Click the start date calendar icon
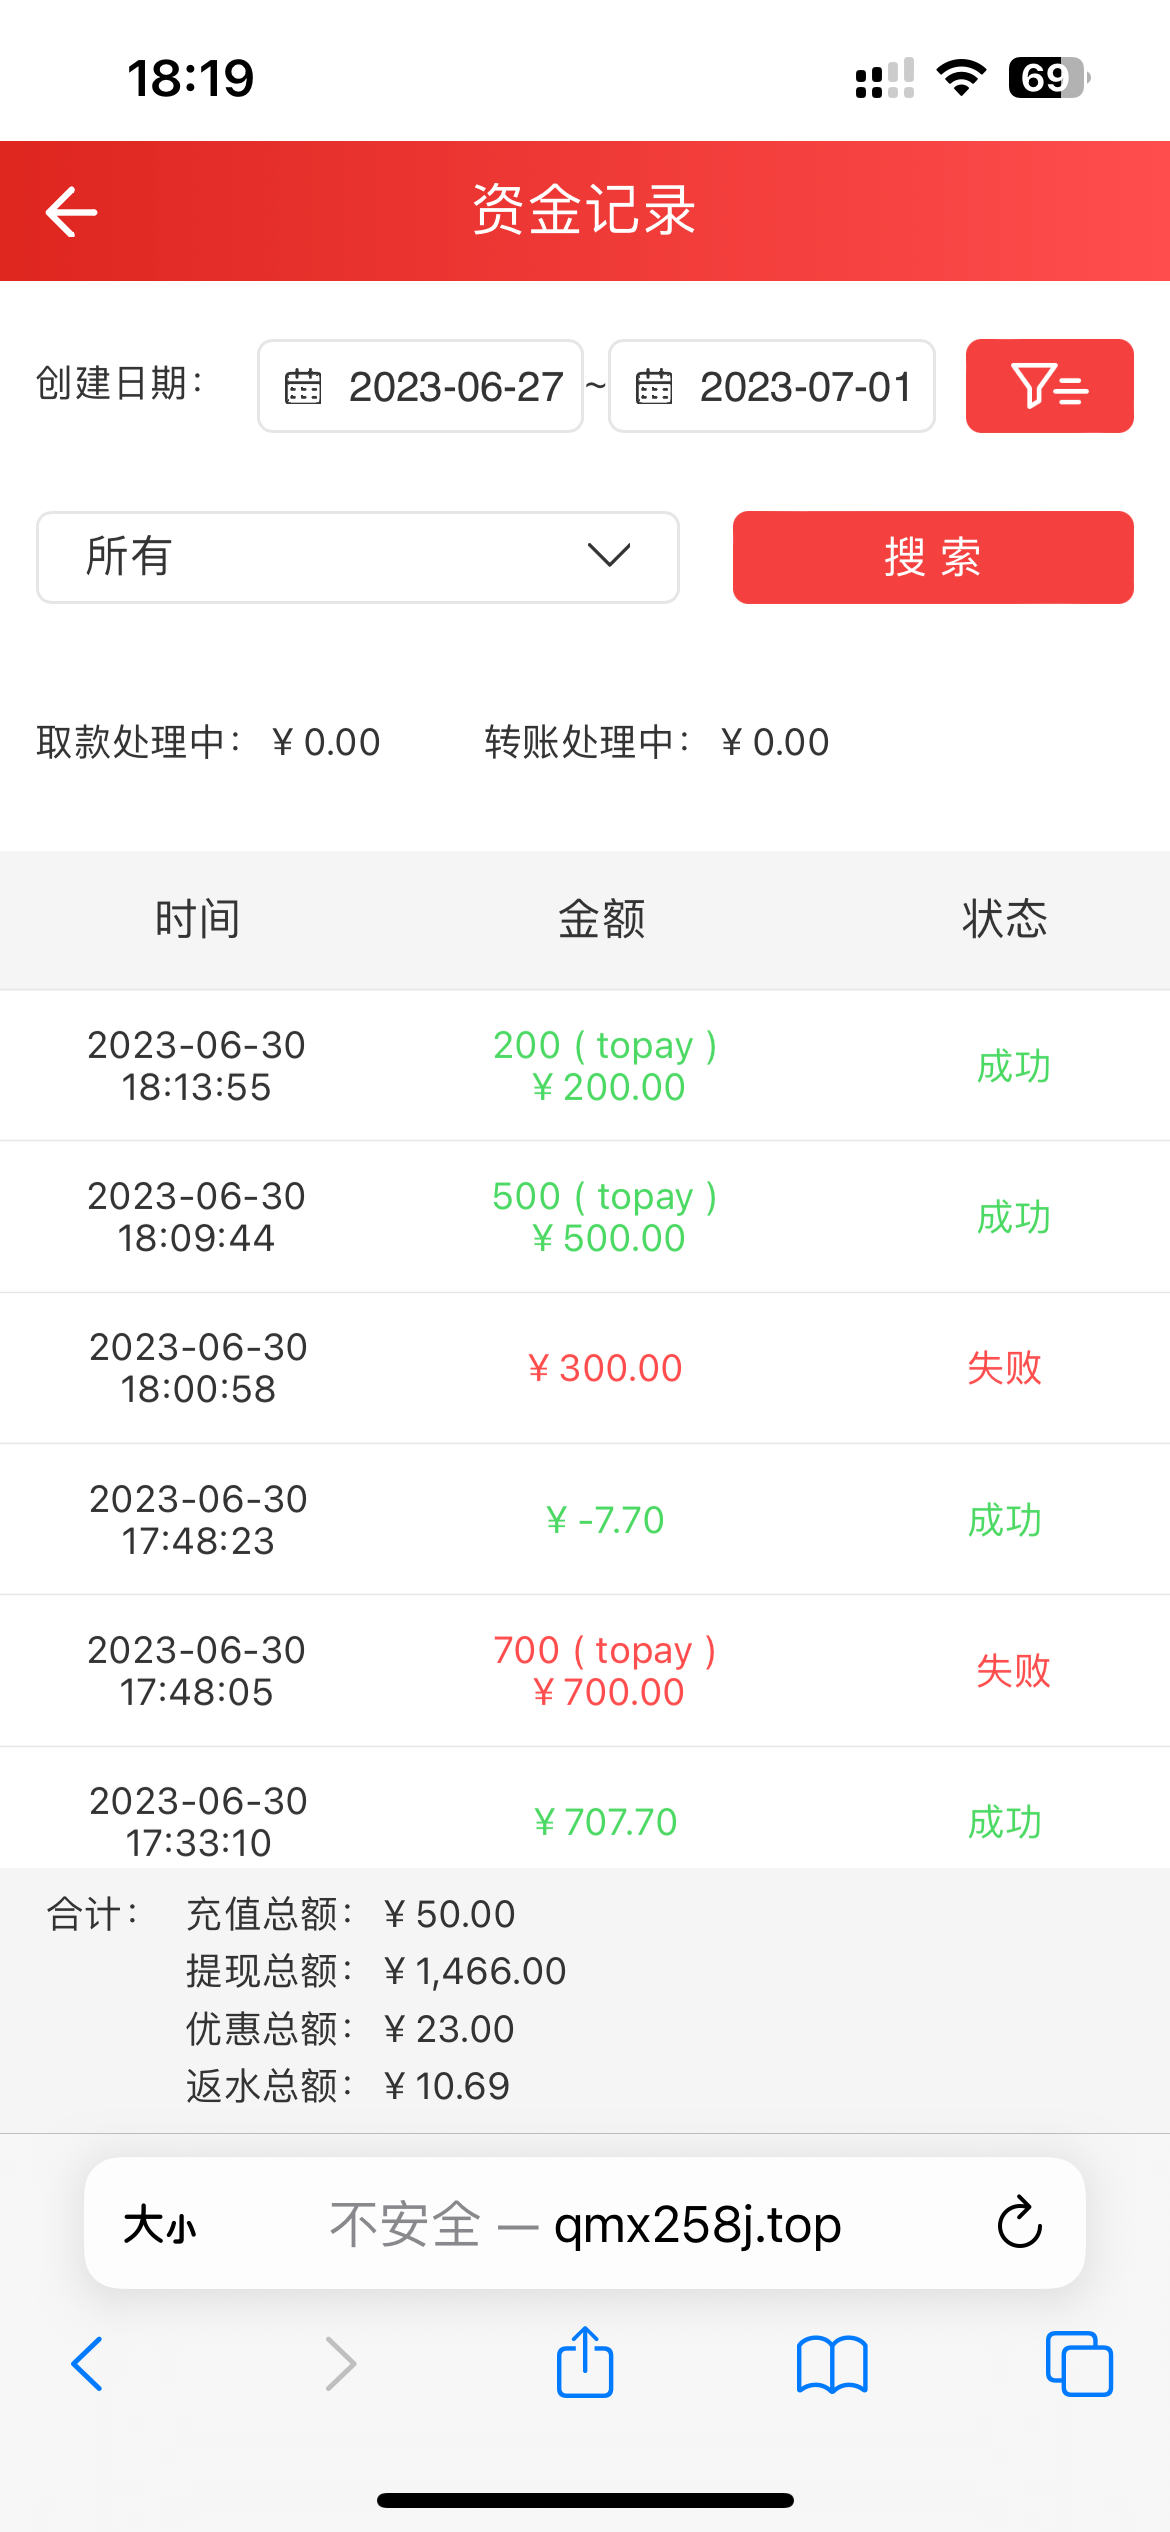This screenshot has width=1170, height=2532. tap(303, 387)
